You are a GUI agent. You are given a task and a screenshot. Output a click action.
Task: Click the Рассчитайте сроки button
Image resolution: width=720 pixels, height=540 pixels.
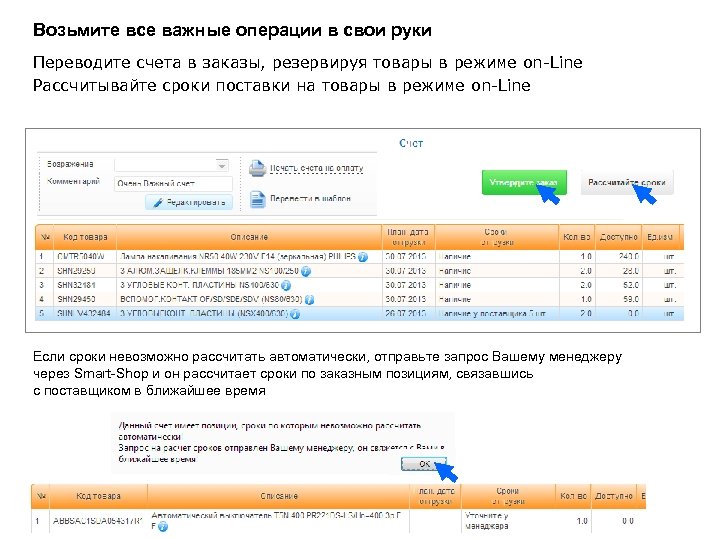[x=627, y=182]
